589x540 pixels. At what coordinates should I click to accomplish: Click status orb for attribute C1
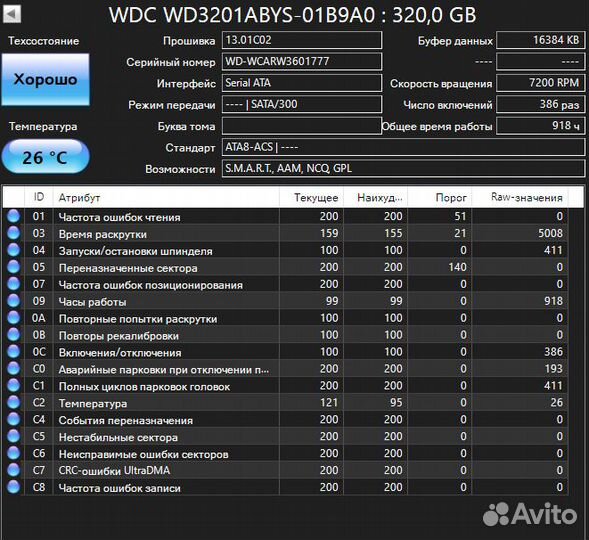pos(14,386)
